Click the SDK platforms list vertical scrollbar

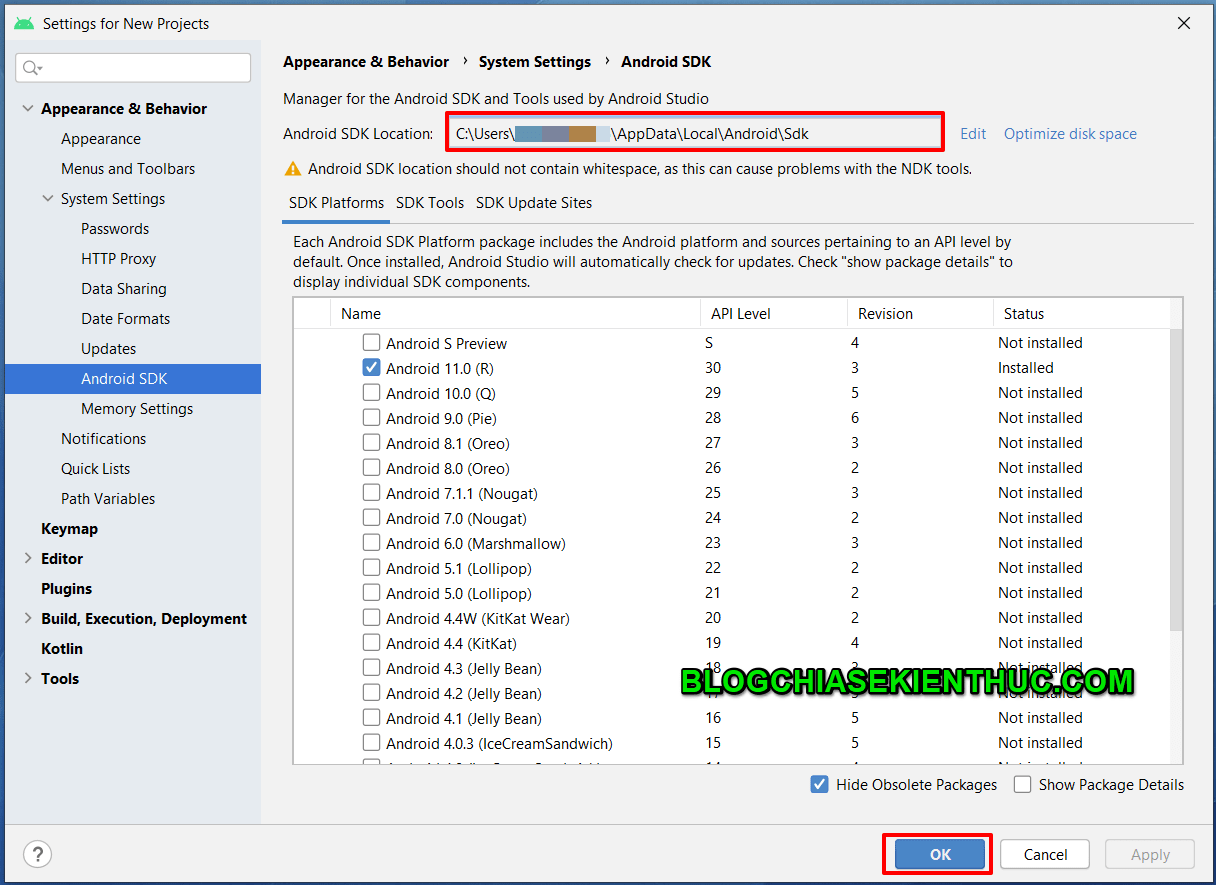pyautogui.click(x=1176, y=480)
